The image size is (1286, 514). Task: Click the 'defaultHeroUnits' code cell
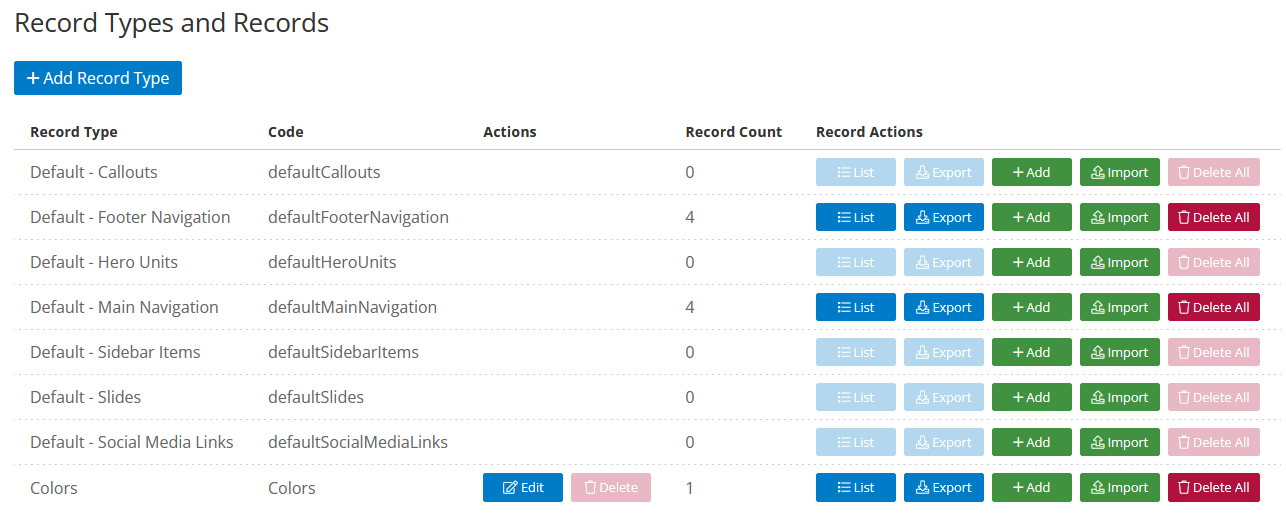(x=332, y=262)
